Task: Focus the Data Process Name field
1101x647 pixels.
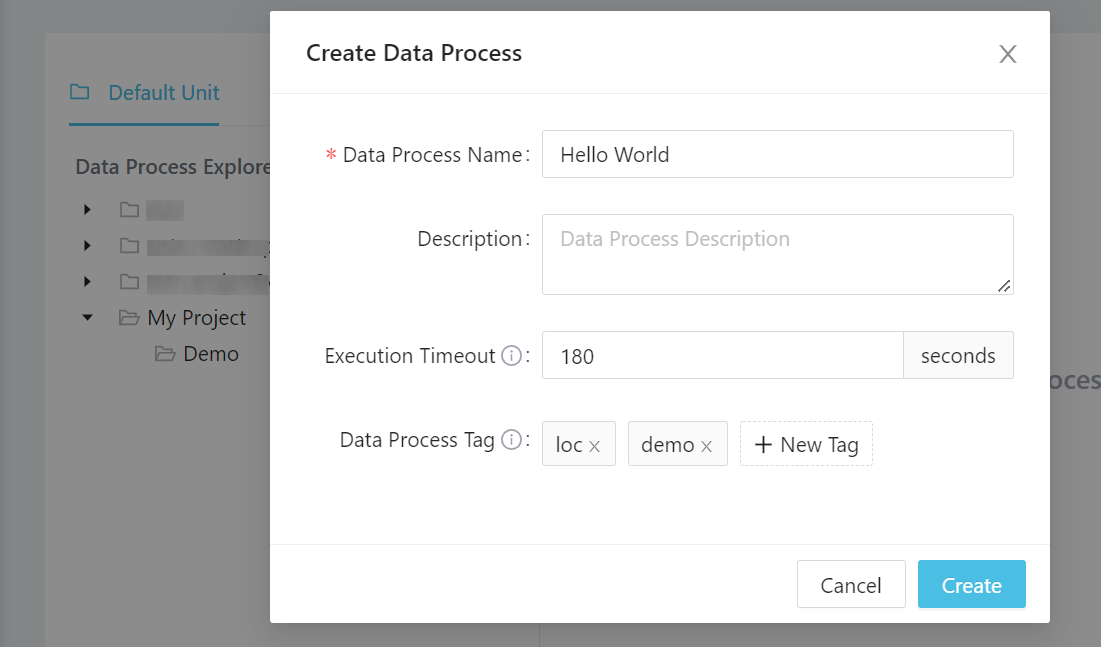Action: tap(777, 155)
